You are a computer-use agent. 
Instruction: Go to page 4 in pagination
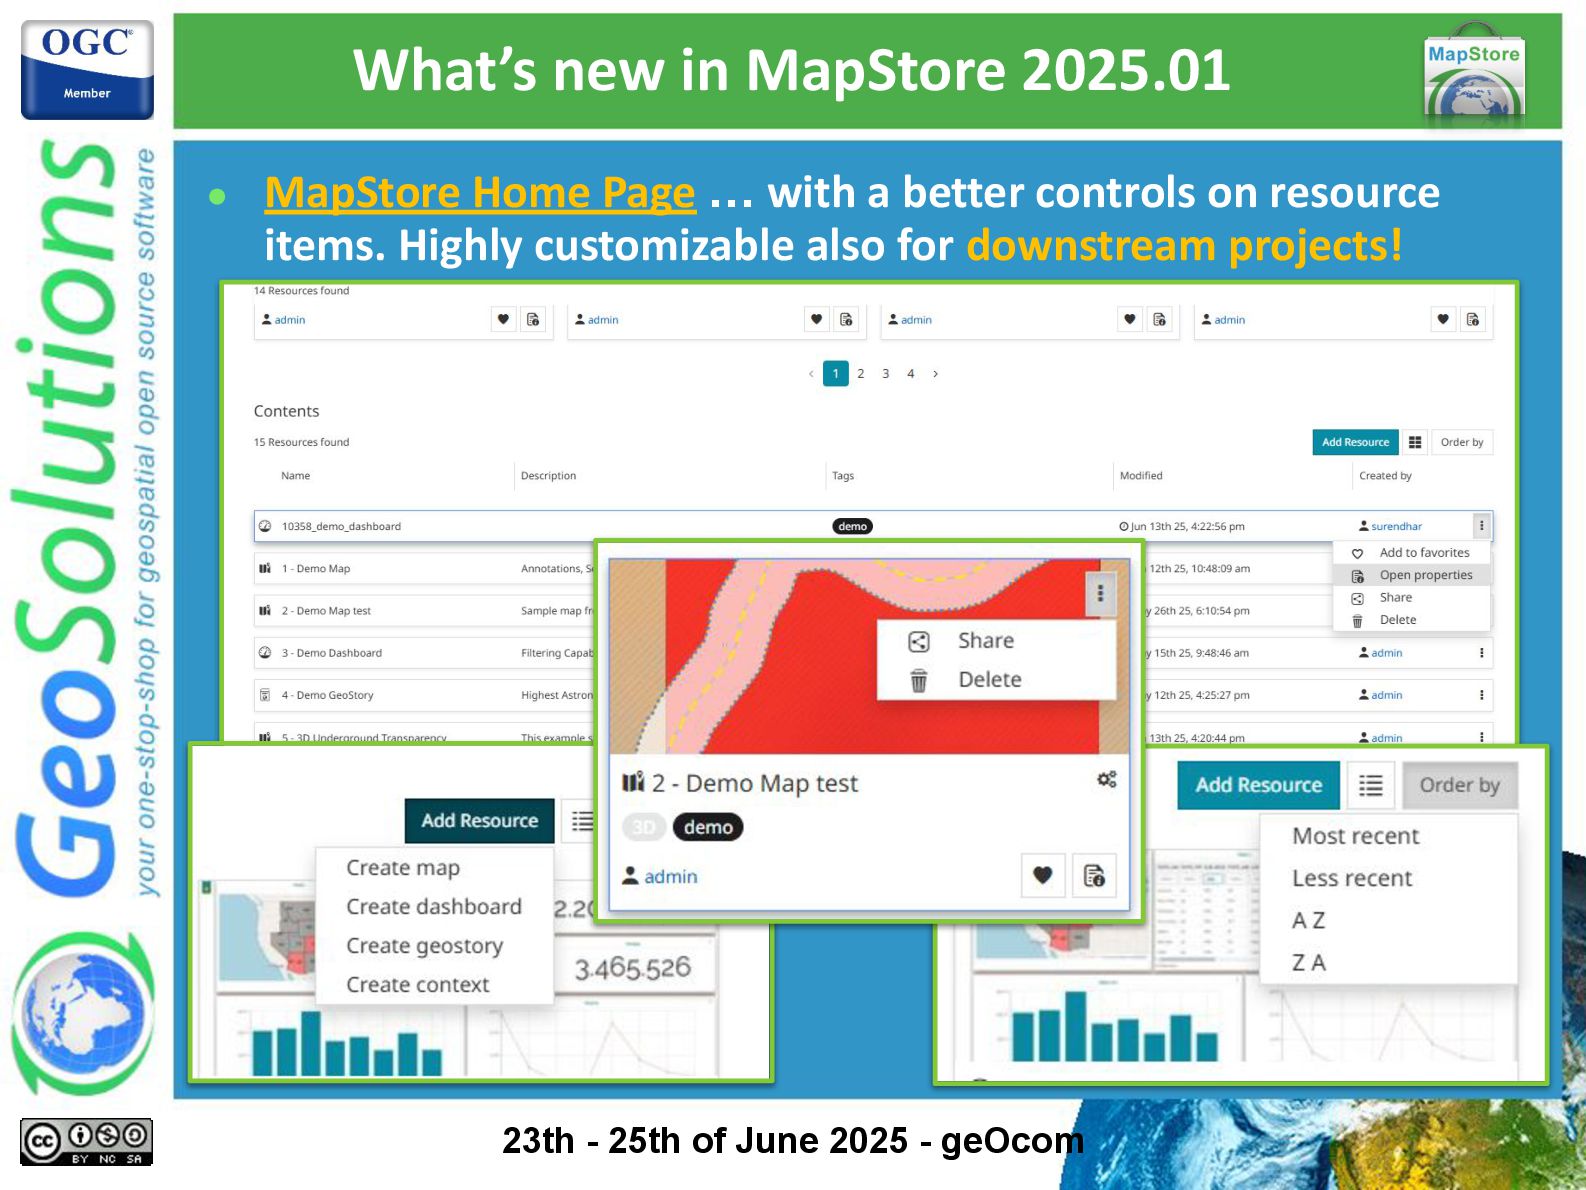[910, 373]
